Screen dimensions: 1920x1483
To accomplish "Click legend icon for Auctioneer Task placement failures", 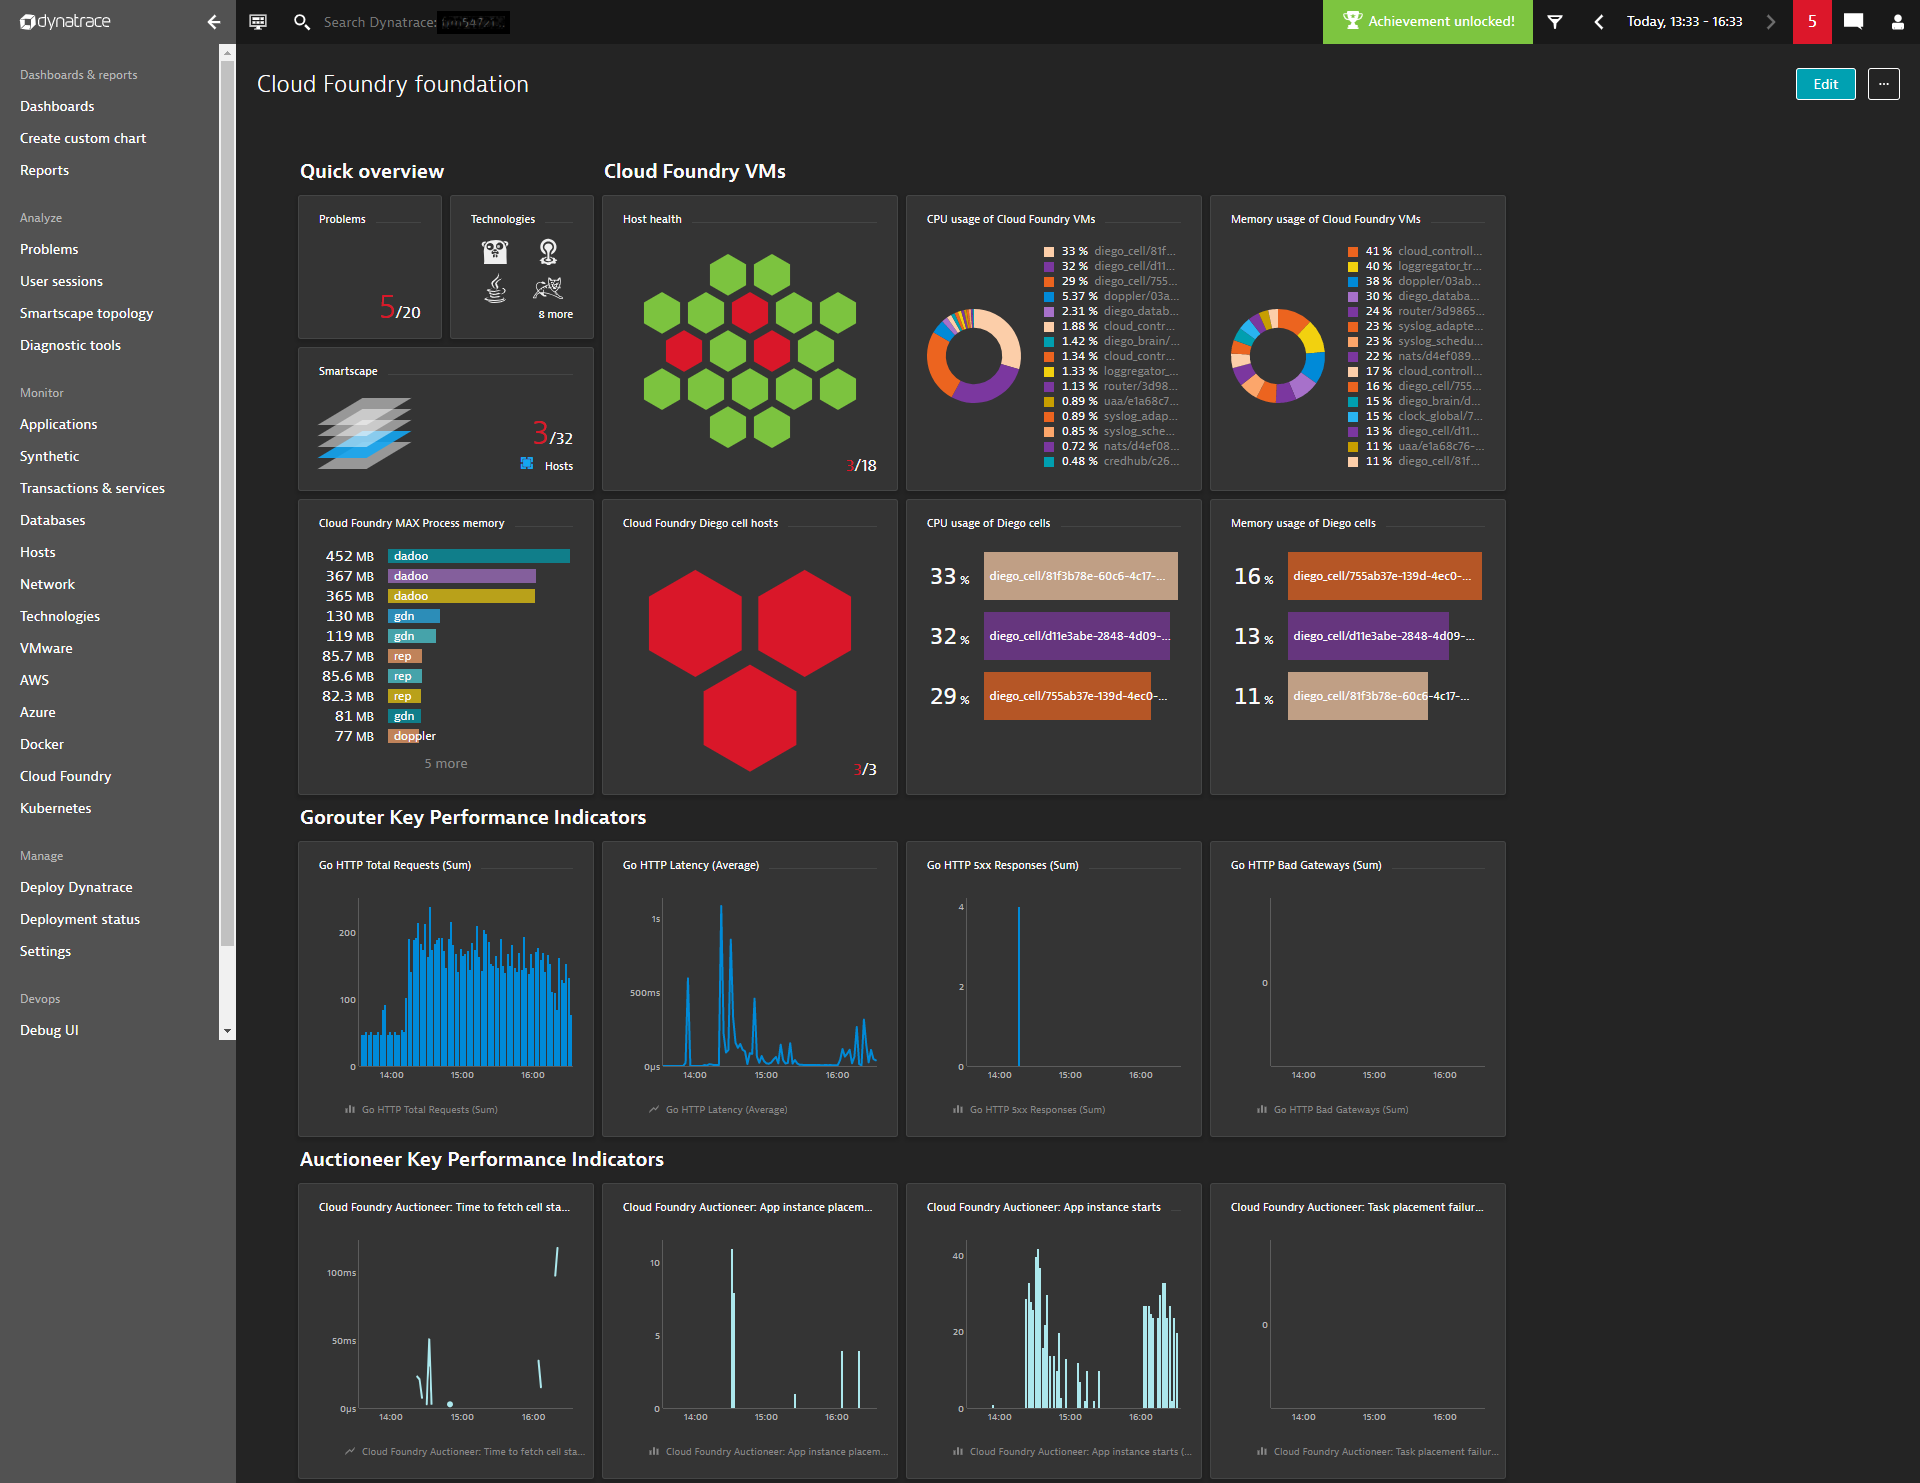I will (x=1262, y=1451).
